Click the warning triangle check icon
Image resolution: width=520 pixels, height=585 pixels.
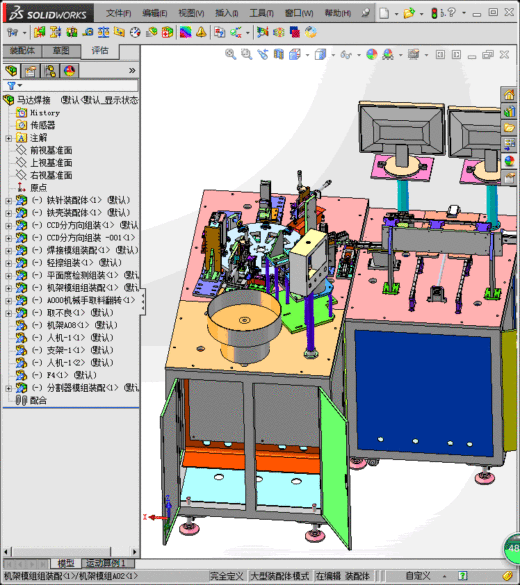[x=201, y=32]
